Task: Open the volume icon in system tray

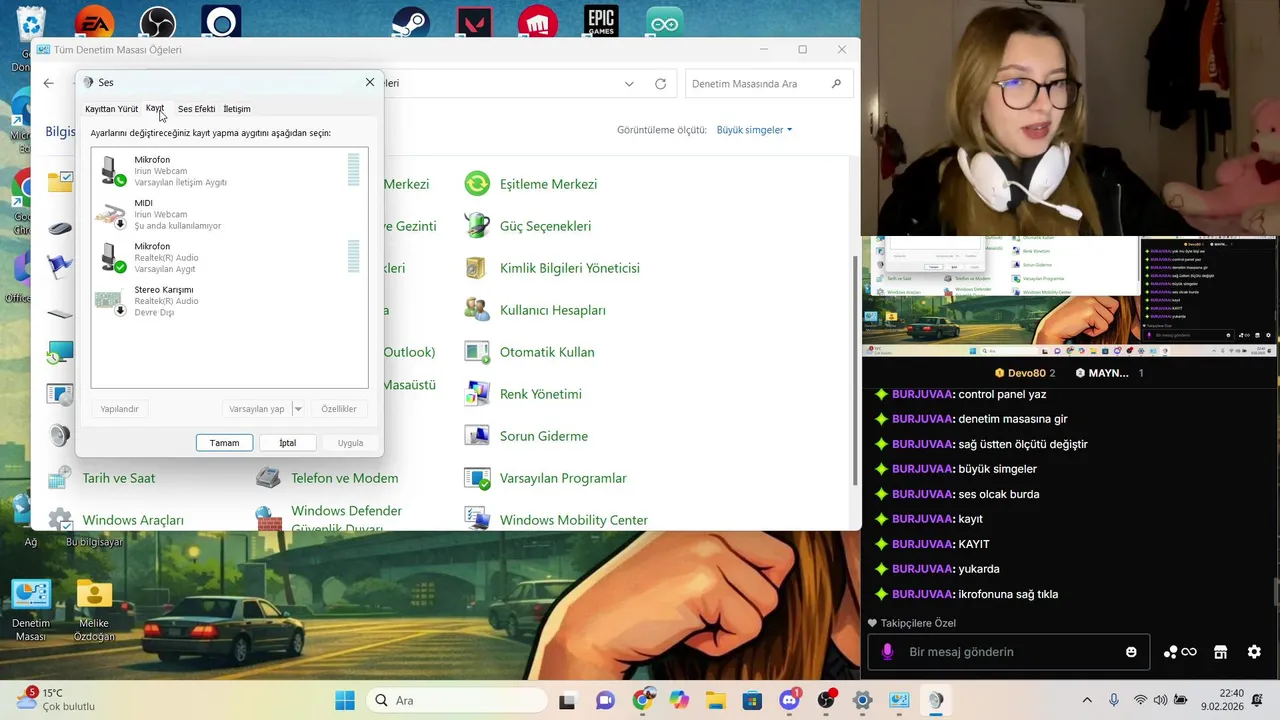Action: click(1160, 700)
